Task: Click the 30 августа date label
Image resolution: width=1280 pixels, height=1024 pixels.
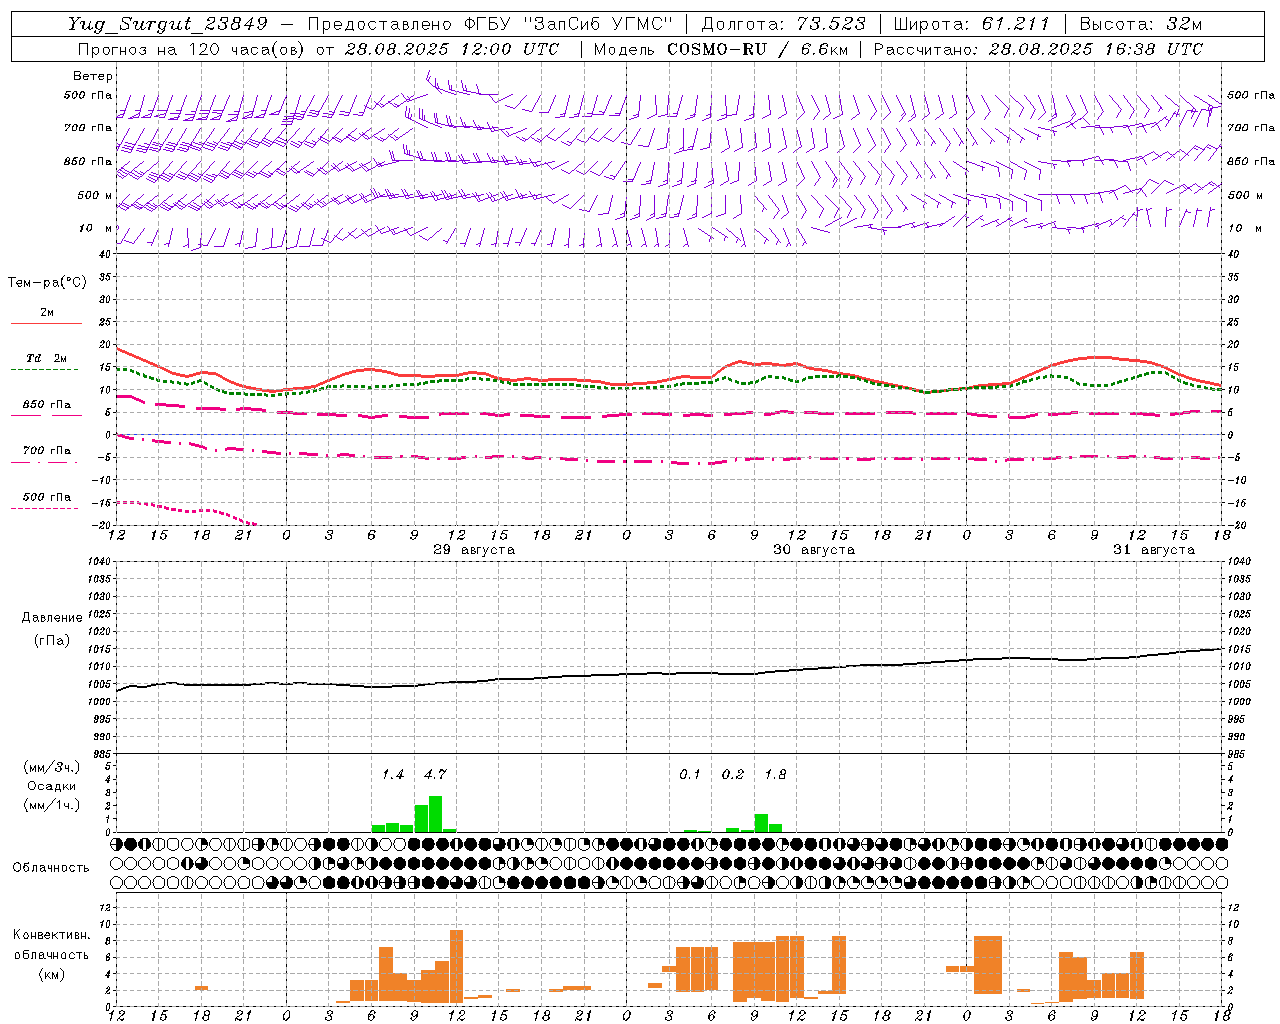Action: pos(814,550)
